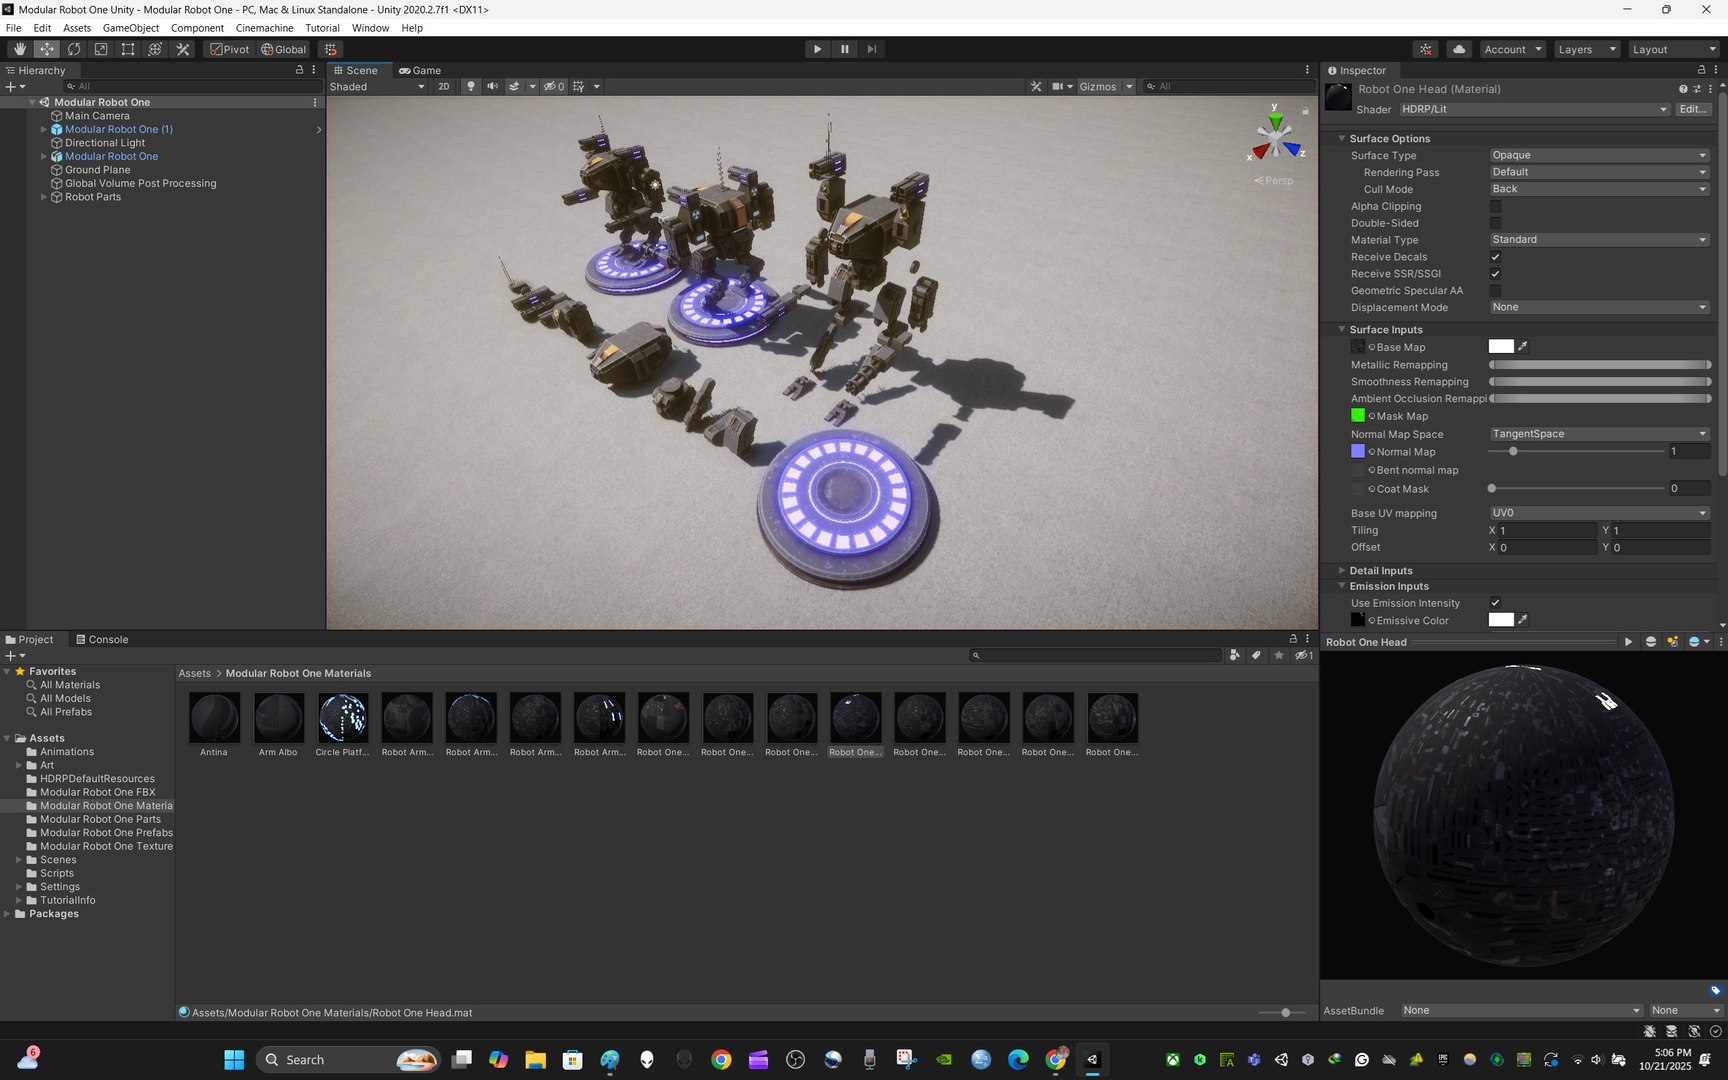Open the Cull Mode dropdown

[1599, 189]
